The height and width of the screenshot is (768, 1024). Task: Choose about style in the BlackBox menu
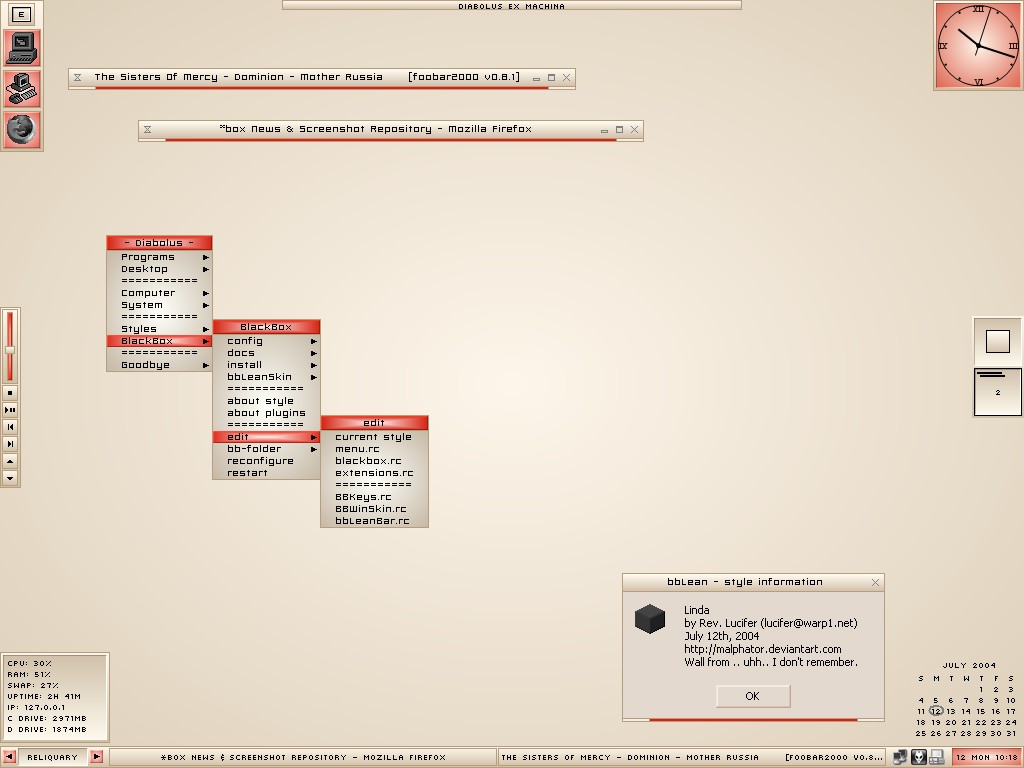pos(266,401)
